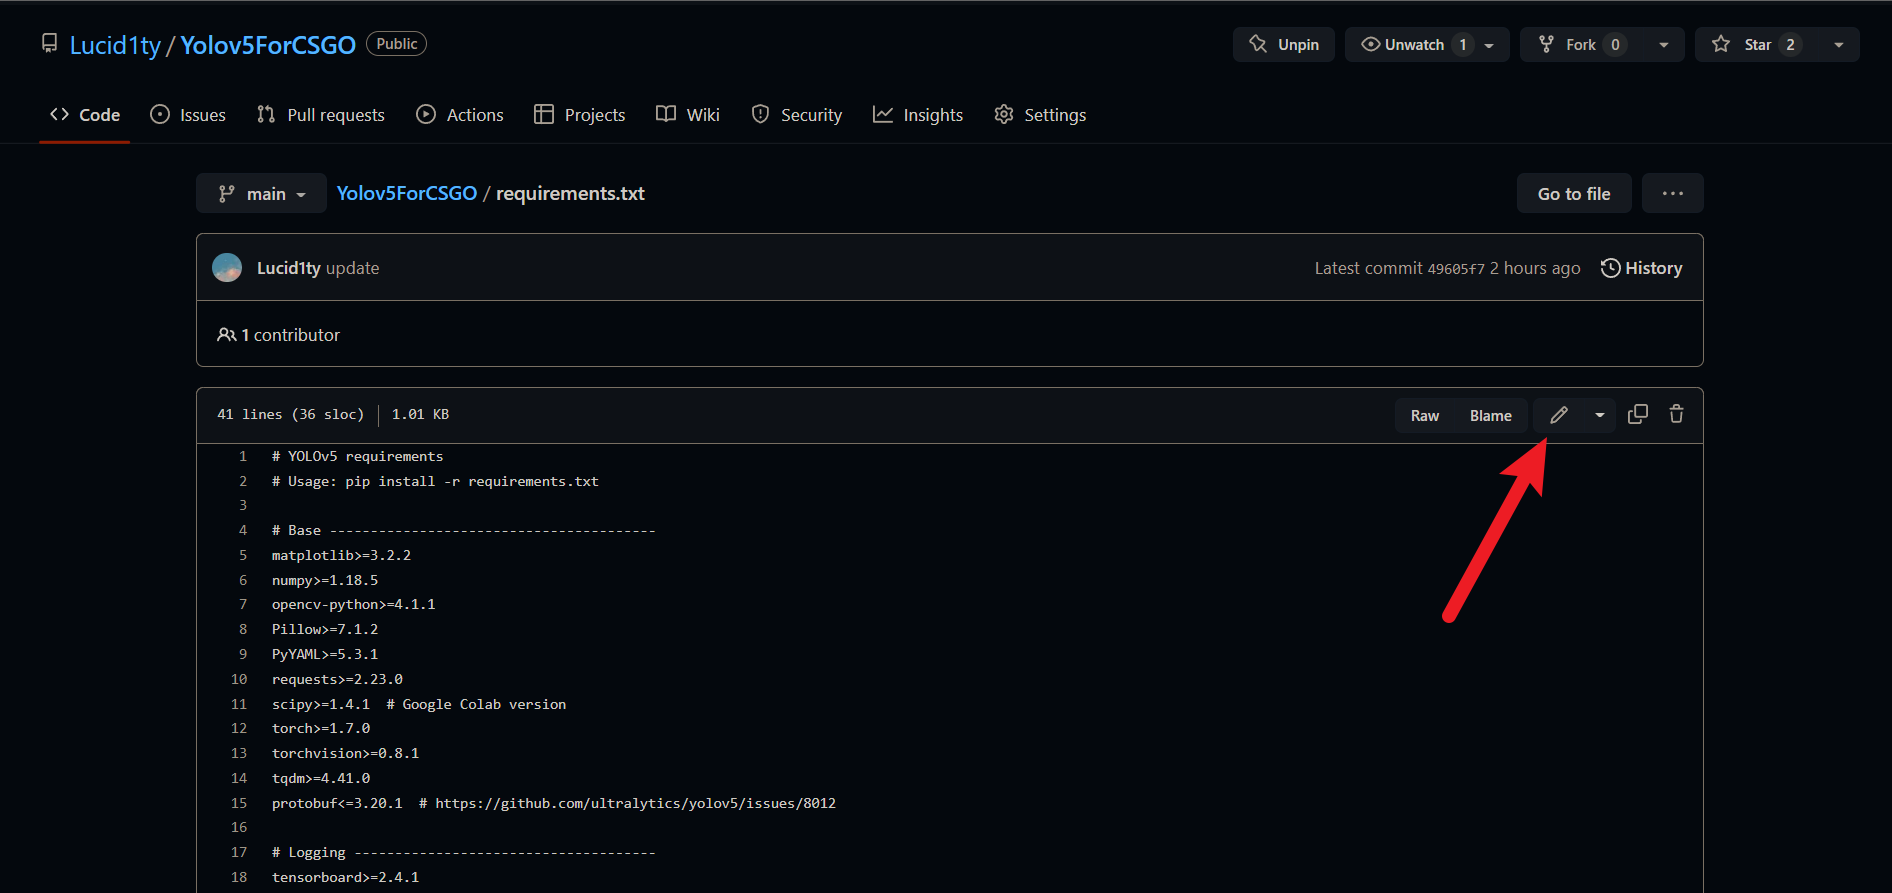Open the Yolov5ForCSGO repository title link
The width and height of the screenshot is (1892, 893).
coord(268,45)
